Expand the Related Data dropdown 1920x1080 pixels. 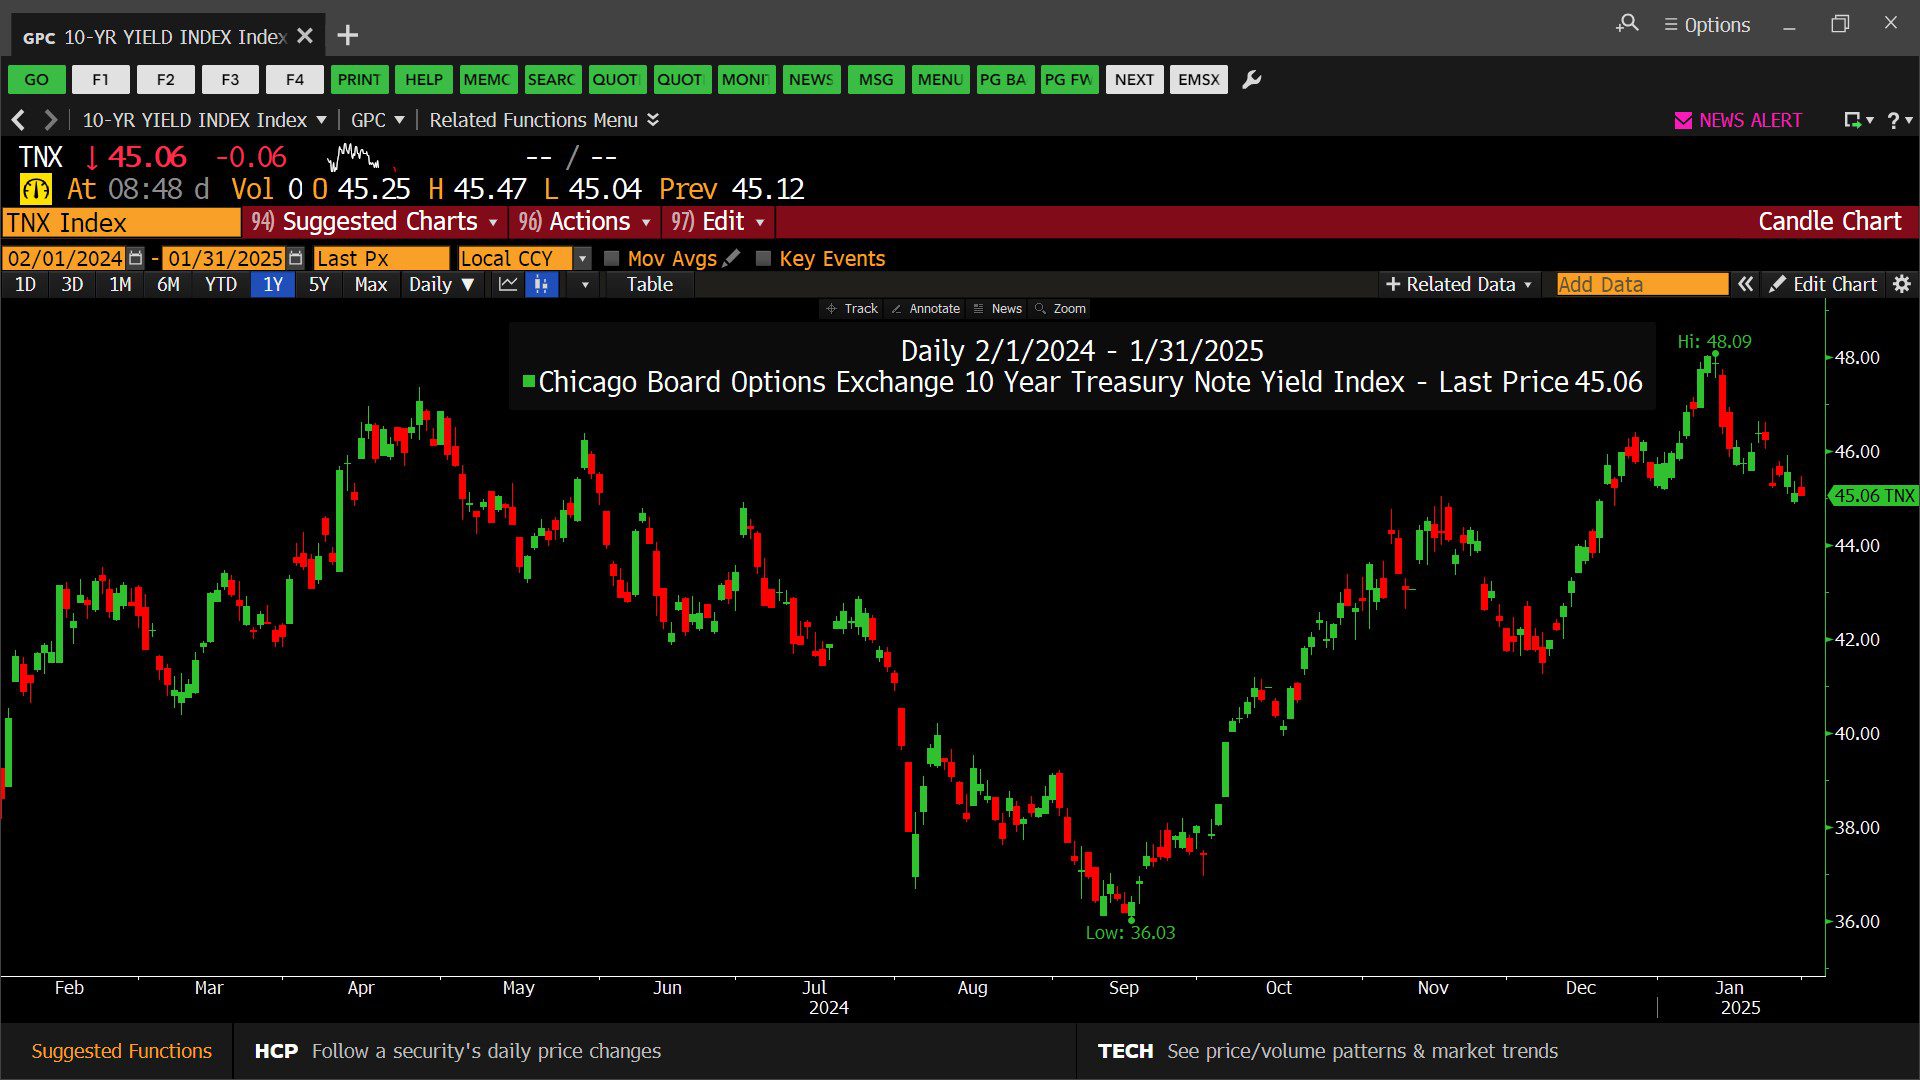1459,285
